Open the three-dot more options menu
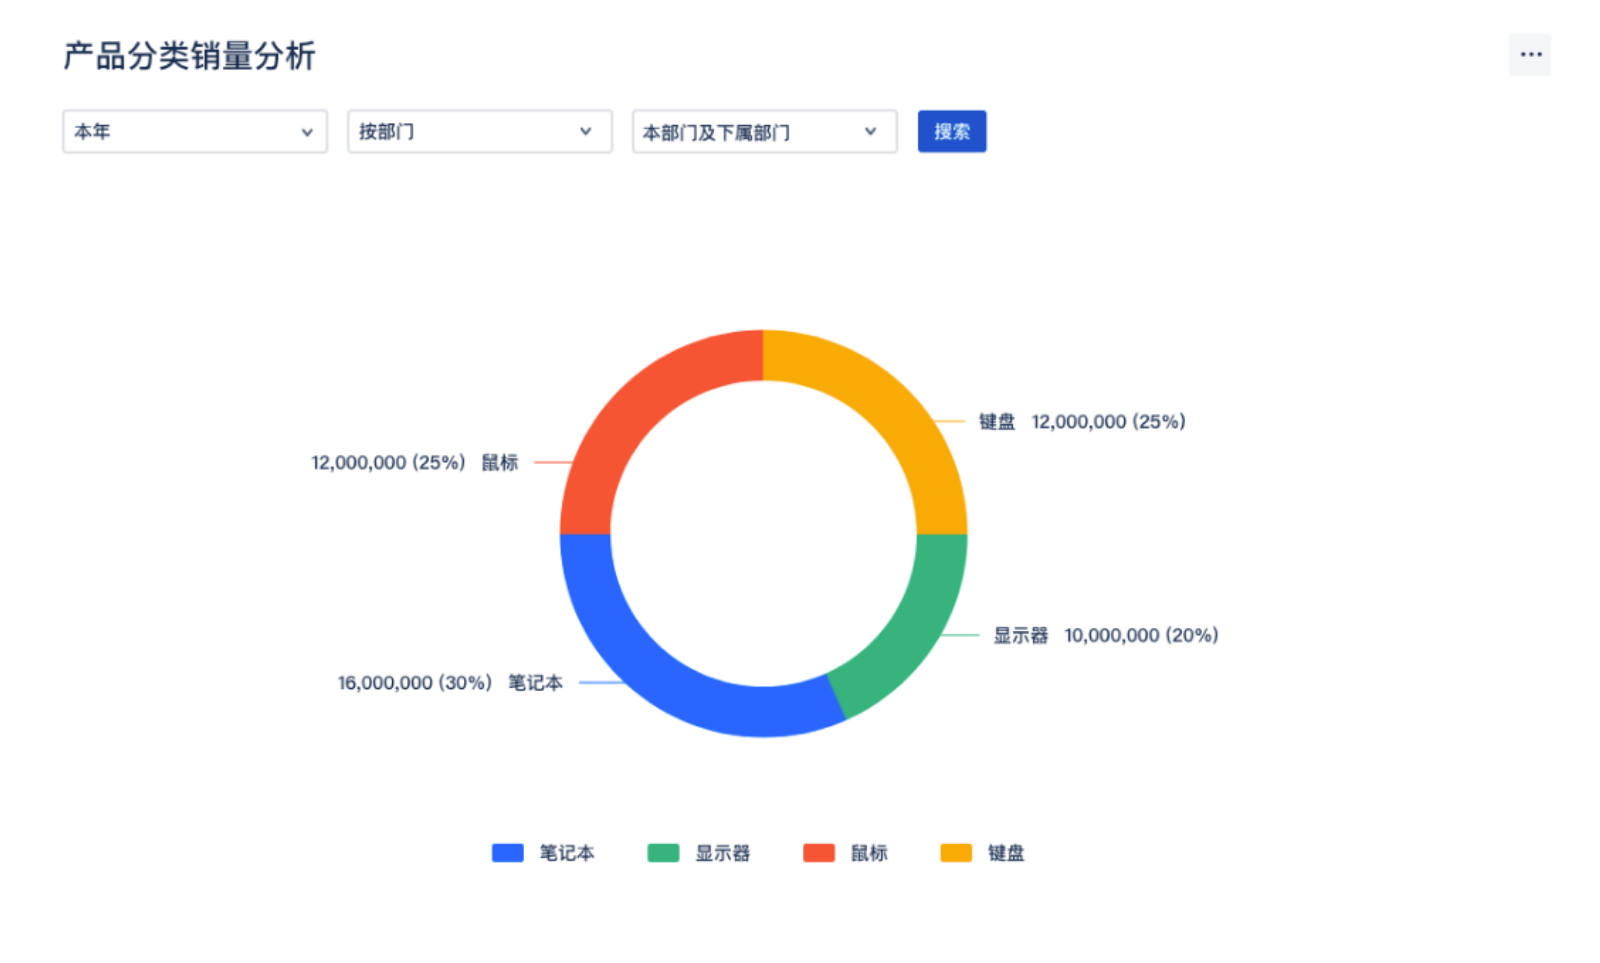The height and width of the screenshot is (963, 1600). [1530, 55]
